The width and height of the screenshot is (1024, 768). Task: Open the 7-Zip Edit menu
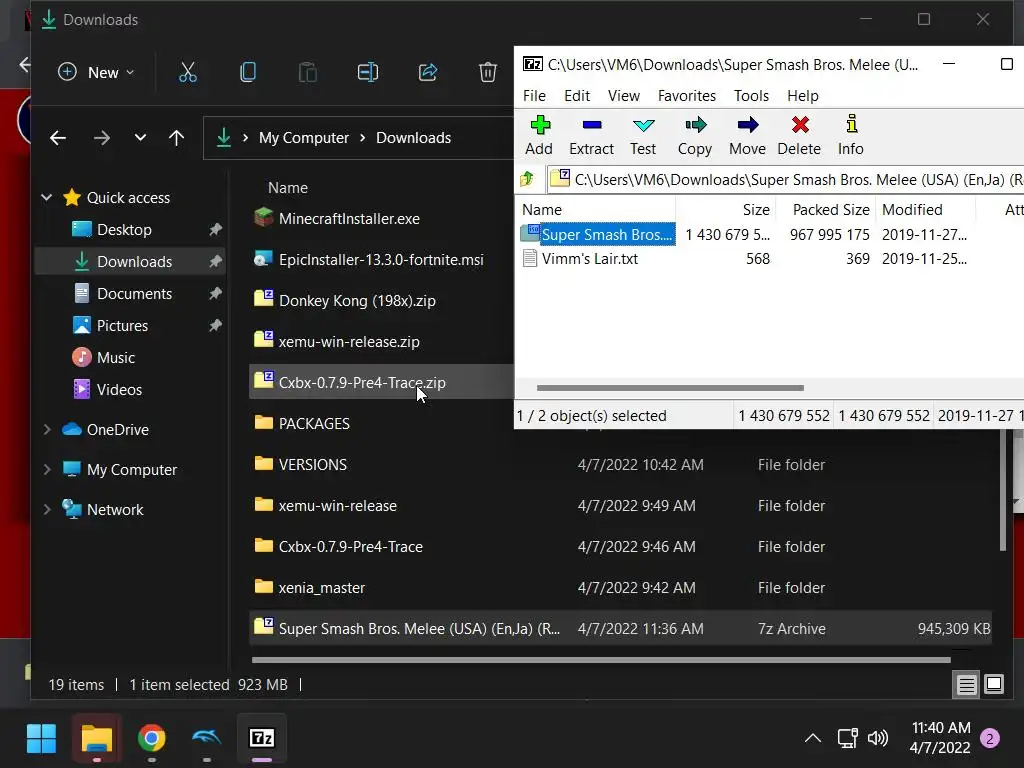tap(577, 95)
